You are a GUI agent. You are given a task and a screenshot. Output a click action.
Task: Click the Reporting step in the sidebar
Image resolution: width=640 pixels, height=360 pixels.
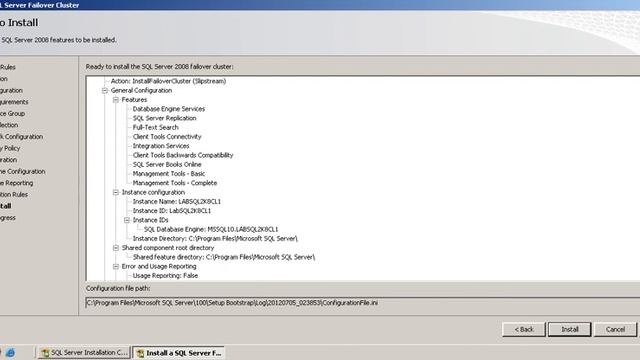tap(16, 183)
